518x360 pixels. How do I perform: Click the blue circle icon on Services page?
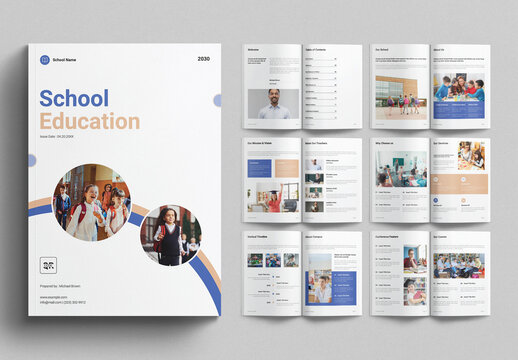point(436,200)
